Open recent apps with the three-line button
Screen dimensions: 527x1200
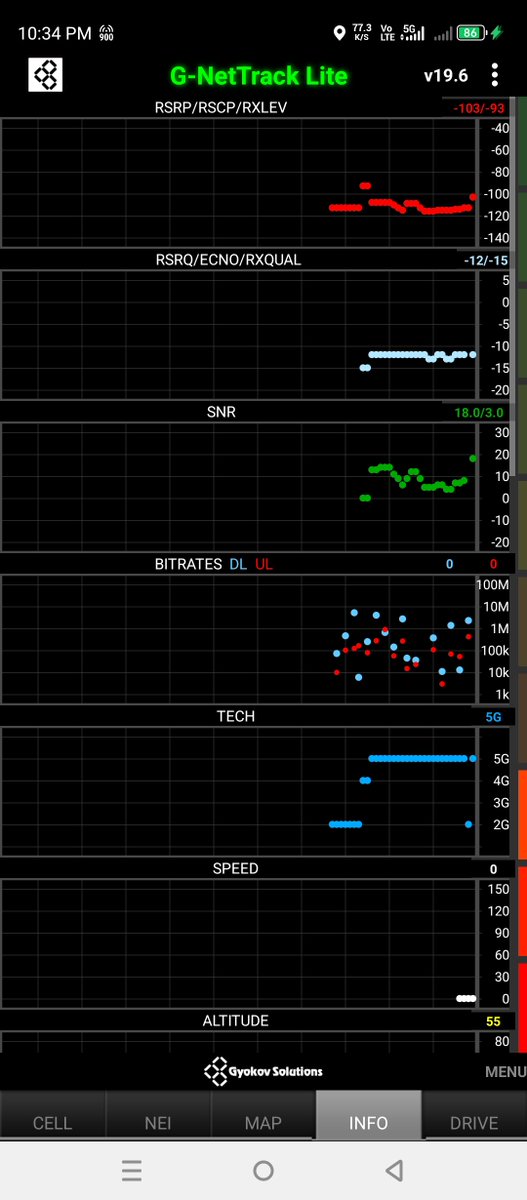(x=132, y=1170)
